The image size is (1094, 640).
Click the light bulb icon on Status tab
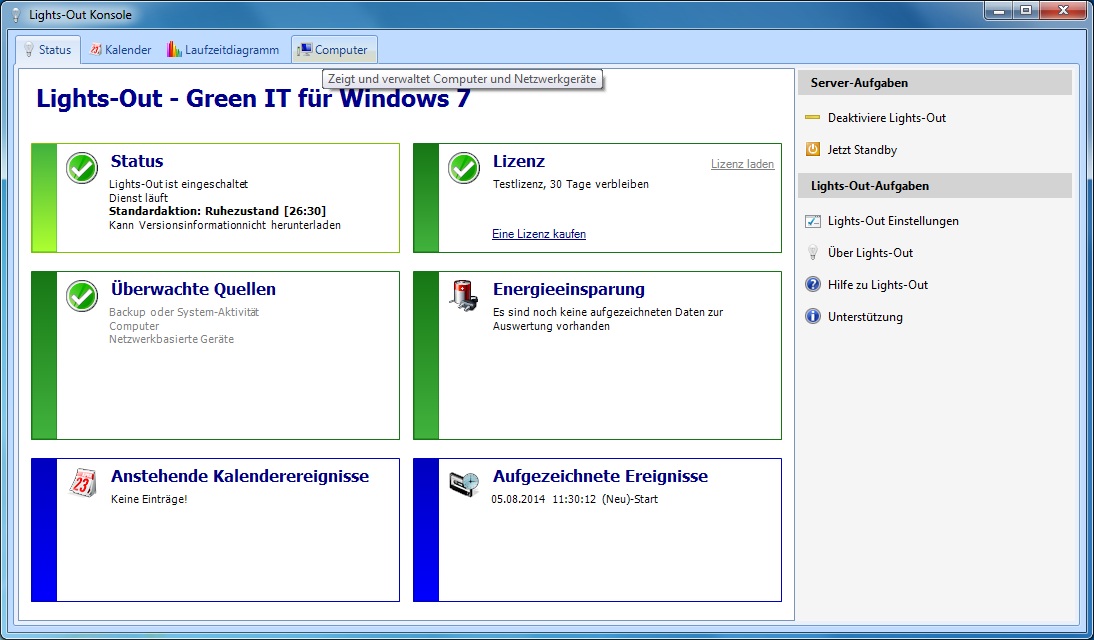(29, 50)
